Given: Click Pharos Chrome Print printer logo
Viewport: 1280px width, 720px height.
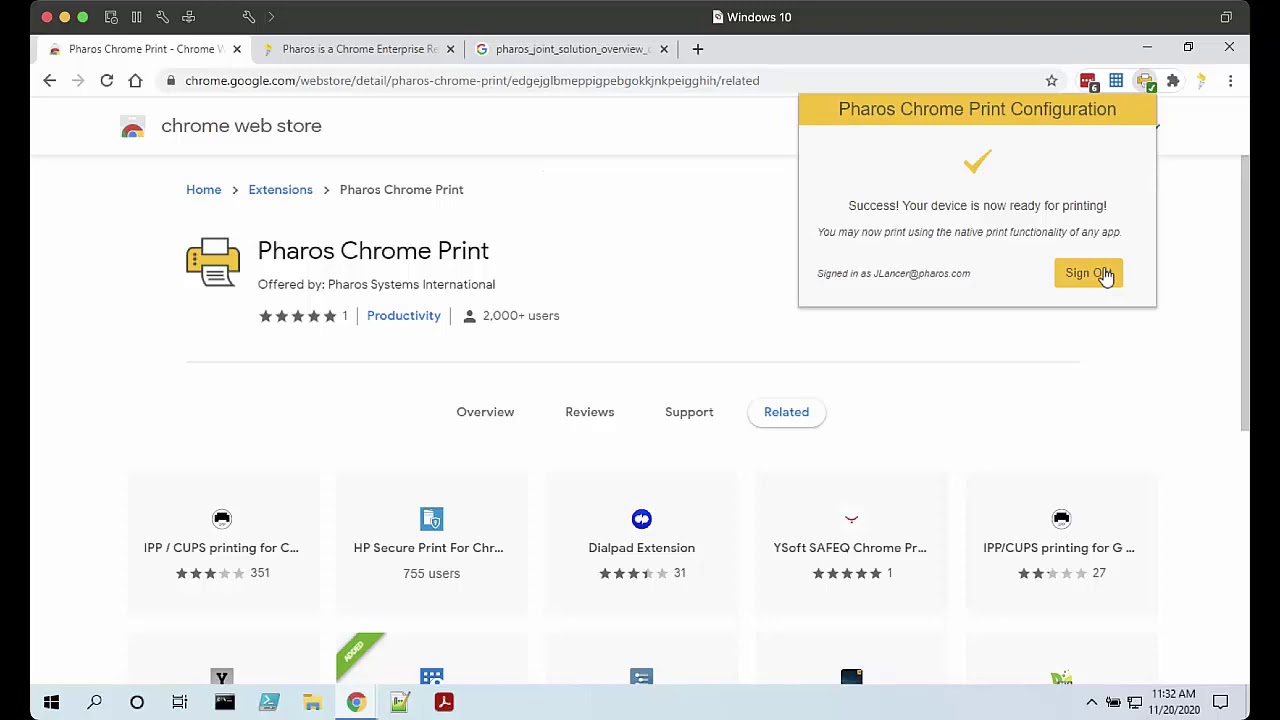Looking at the screenshot, I should [213, 262].
